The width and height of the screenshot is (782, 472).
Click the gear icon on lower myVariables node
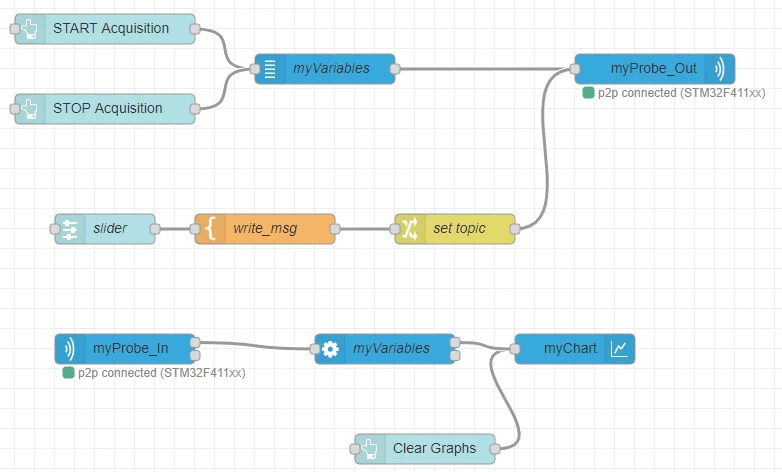click(330, 349)
